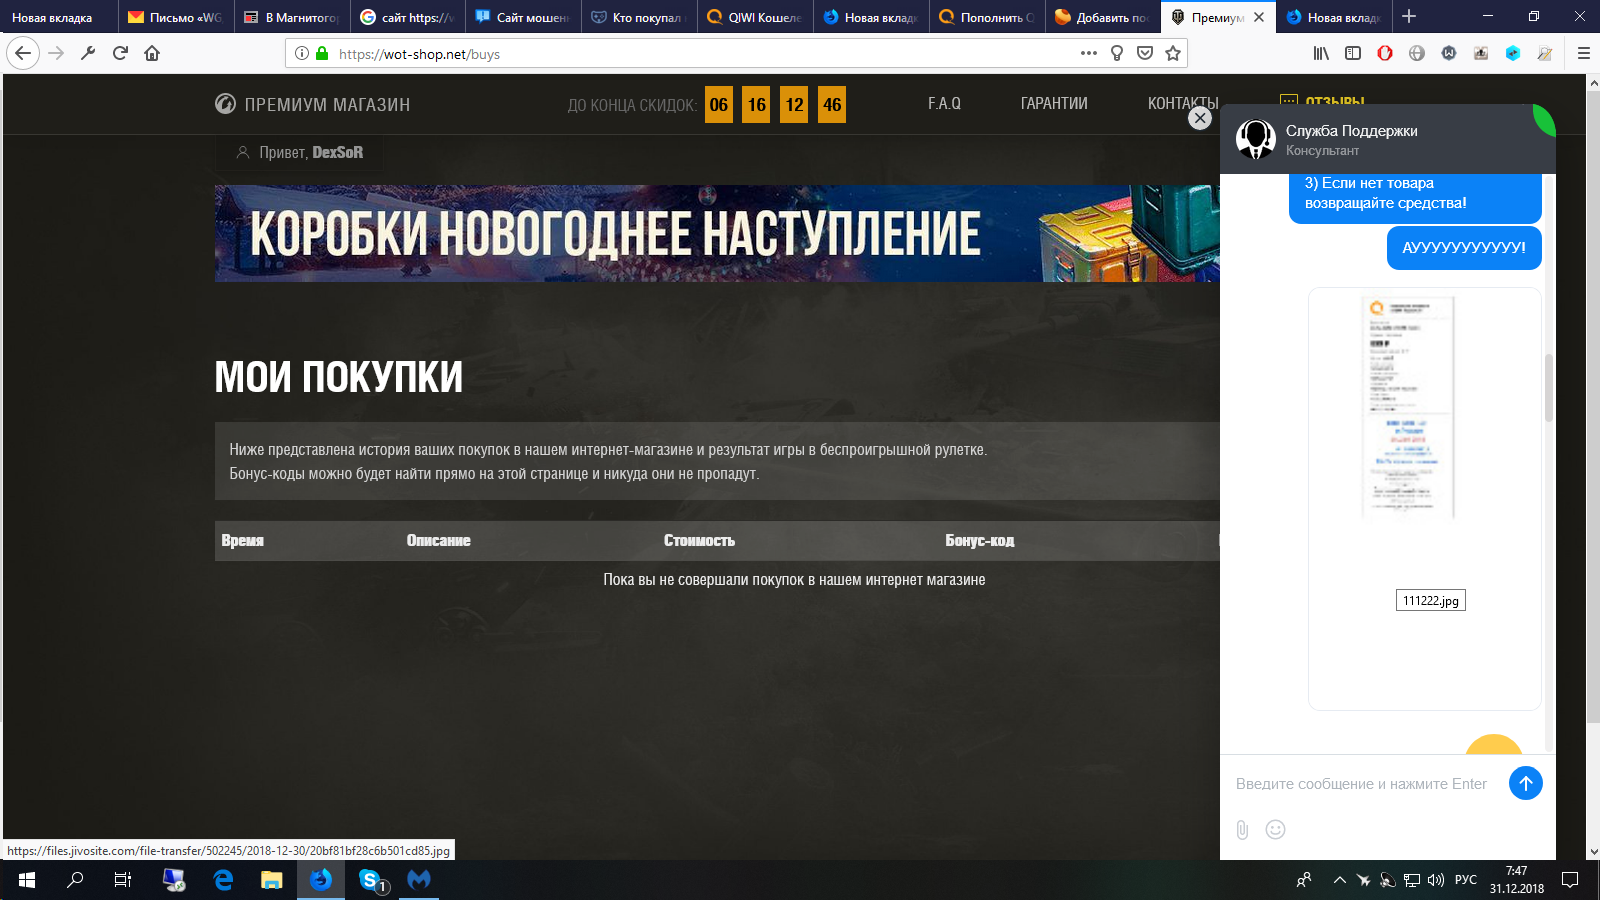
Task: Click the blue hexagon extension icon
Action: (1513, 53)
